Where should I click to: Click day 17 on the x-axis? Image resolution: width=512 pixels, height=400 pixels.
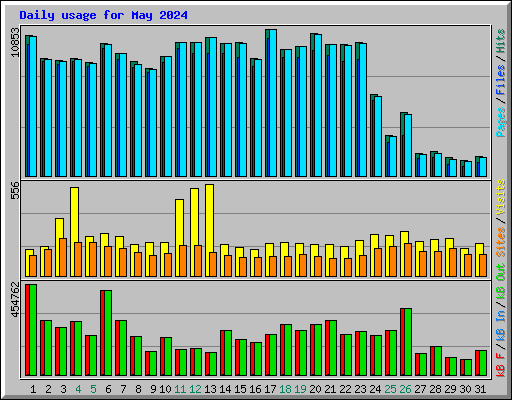[270, 389]
